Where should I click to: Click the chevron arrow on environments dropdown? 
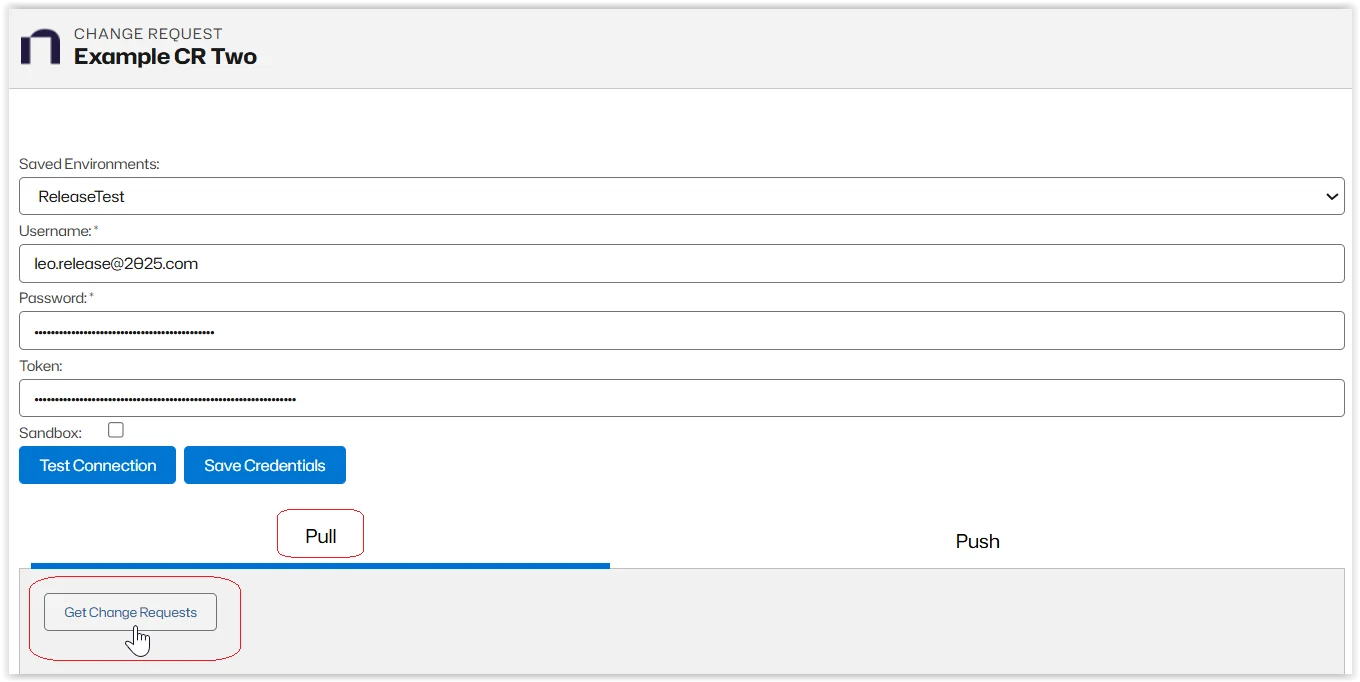tap(1332, 197)
